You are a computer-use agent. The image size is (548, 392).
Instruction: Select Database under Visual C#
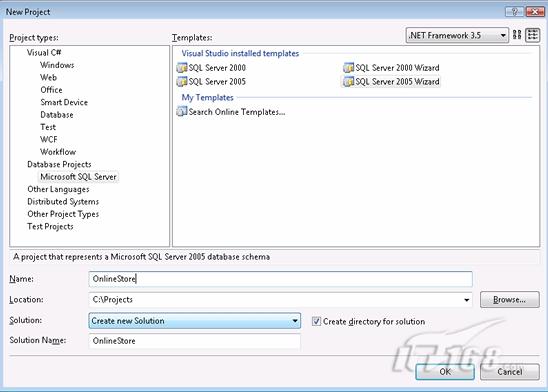(x=57, y=115)
